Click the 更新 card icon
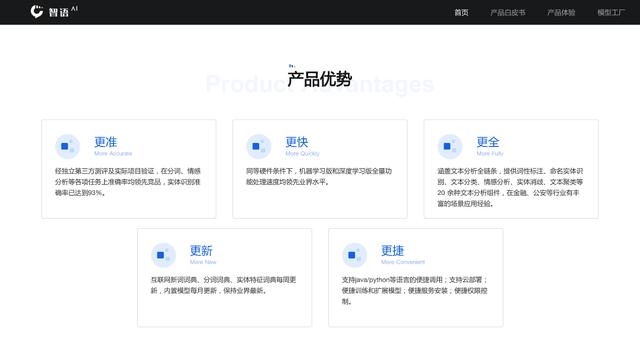 163,255
